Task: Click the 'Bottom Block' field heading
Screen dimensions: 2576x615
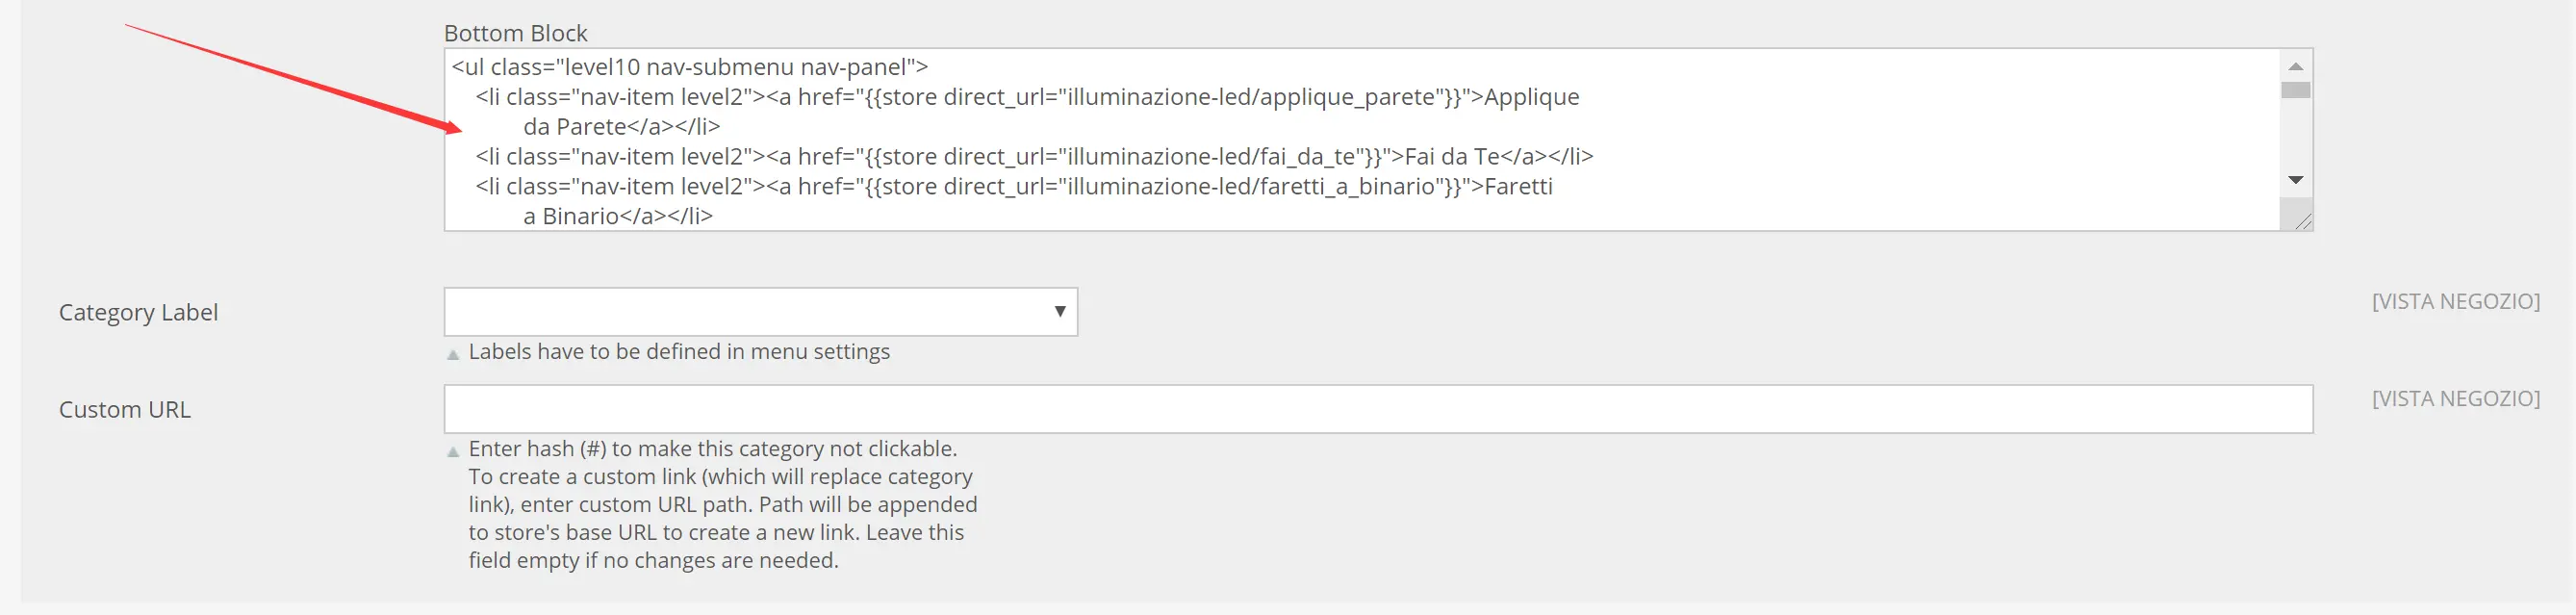Action: point(515,33)
